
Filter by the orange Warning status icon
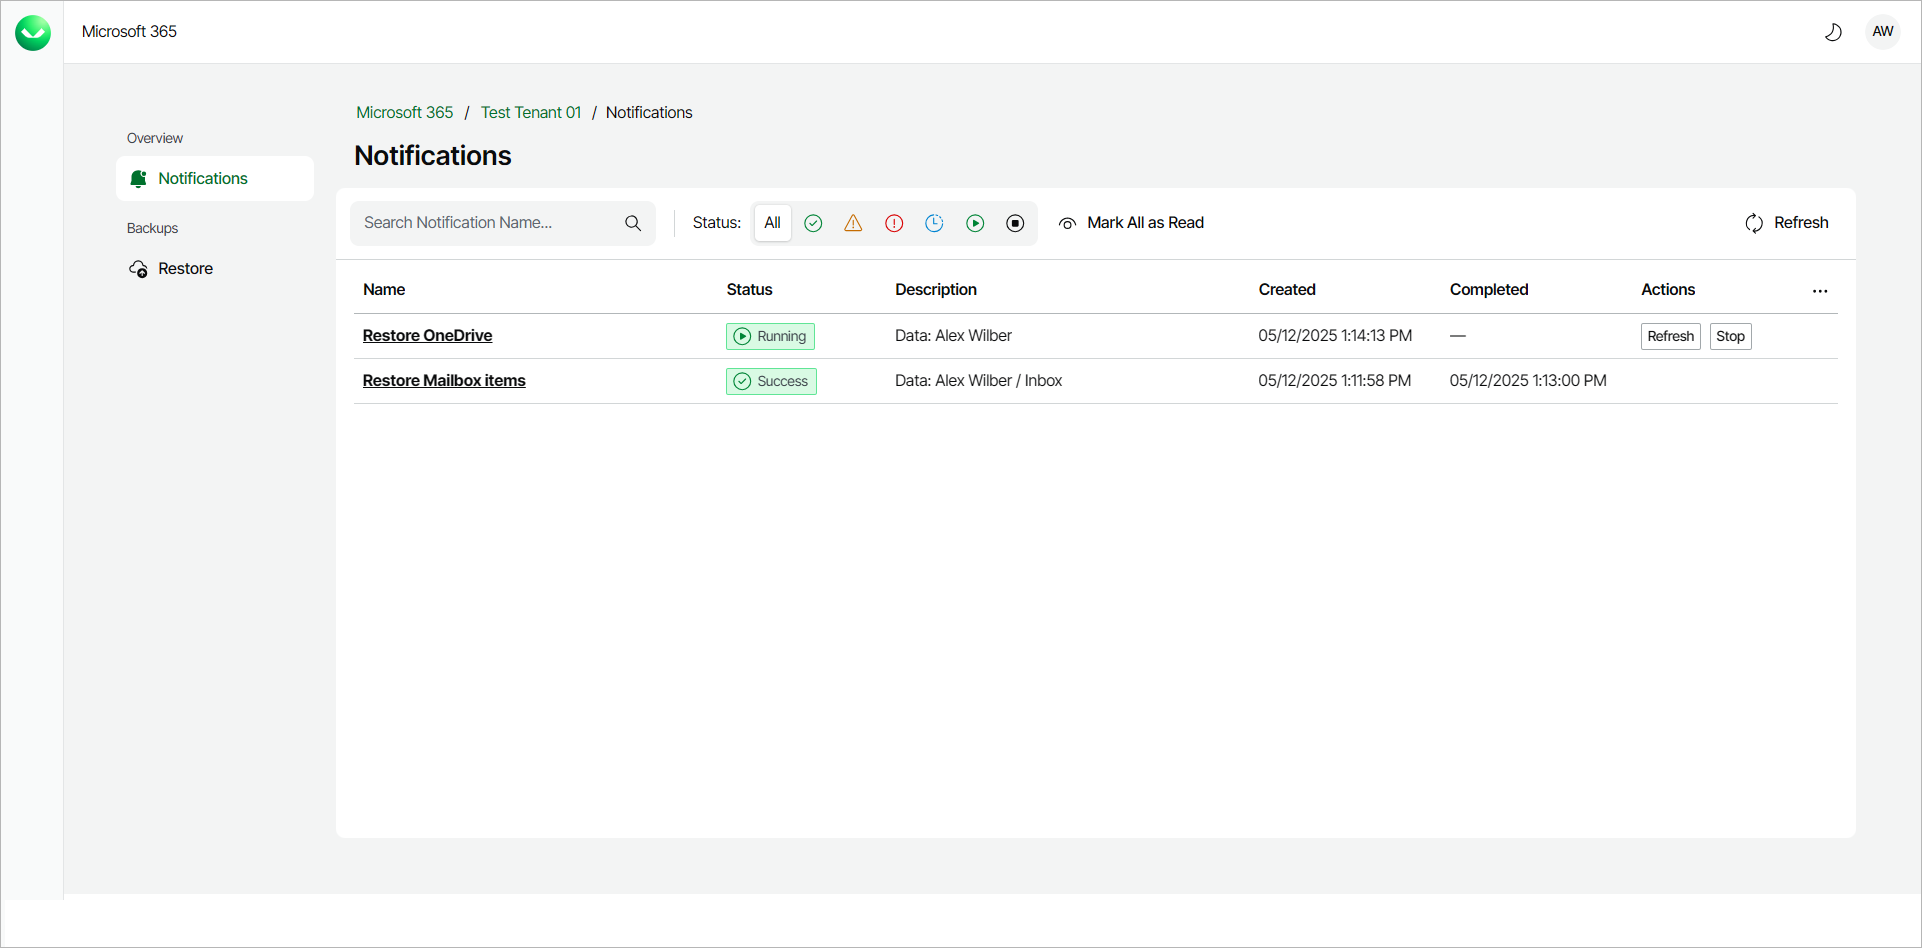[853, 223]
